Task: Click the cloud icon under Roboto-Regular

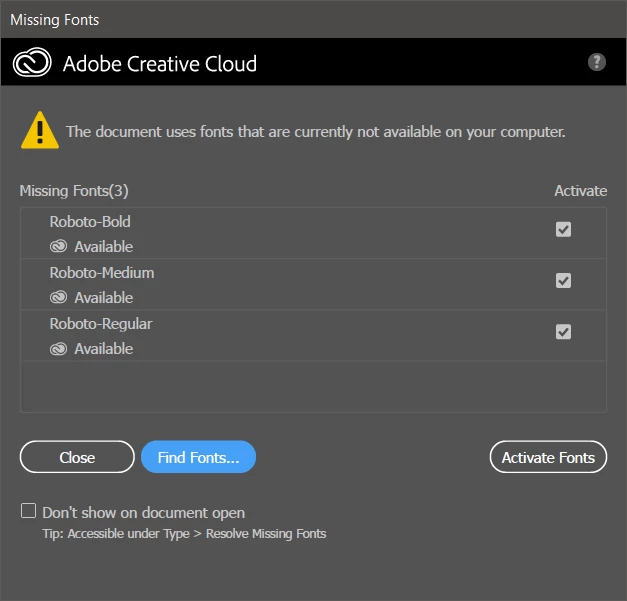Action: (58, 349)
